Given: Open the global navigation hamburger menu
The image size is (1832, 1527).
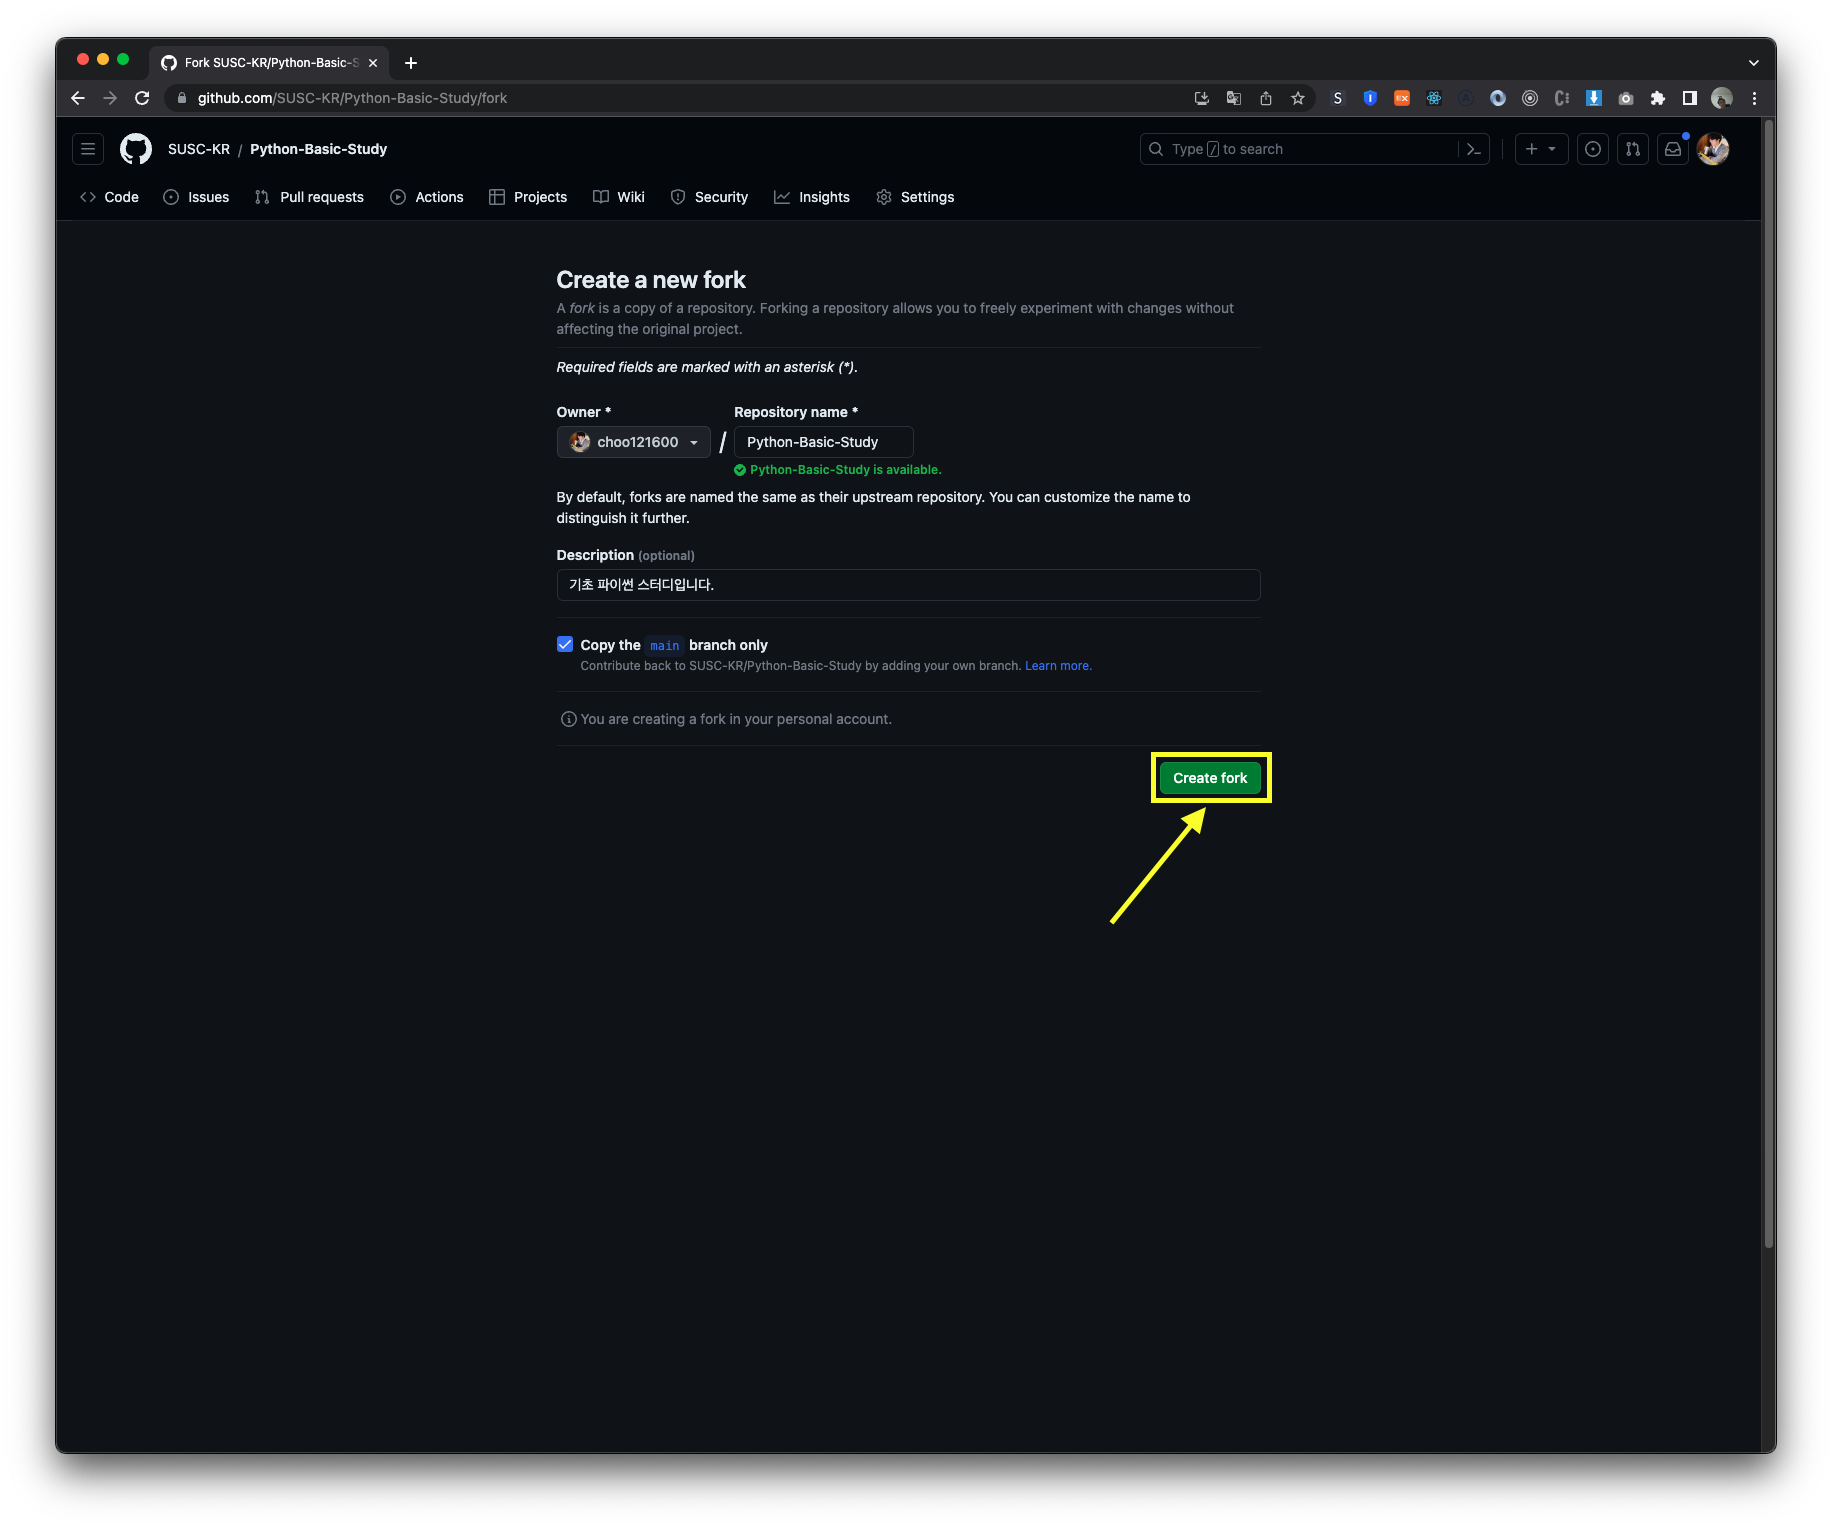Looking at the screenshot, I should click(88, 148).
